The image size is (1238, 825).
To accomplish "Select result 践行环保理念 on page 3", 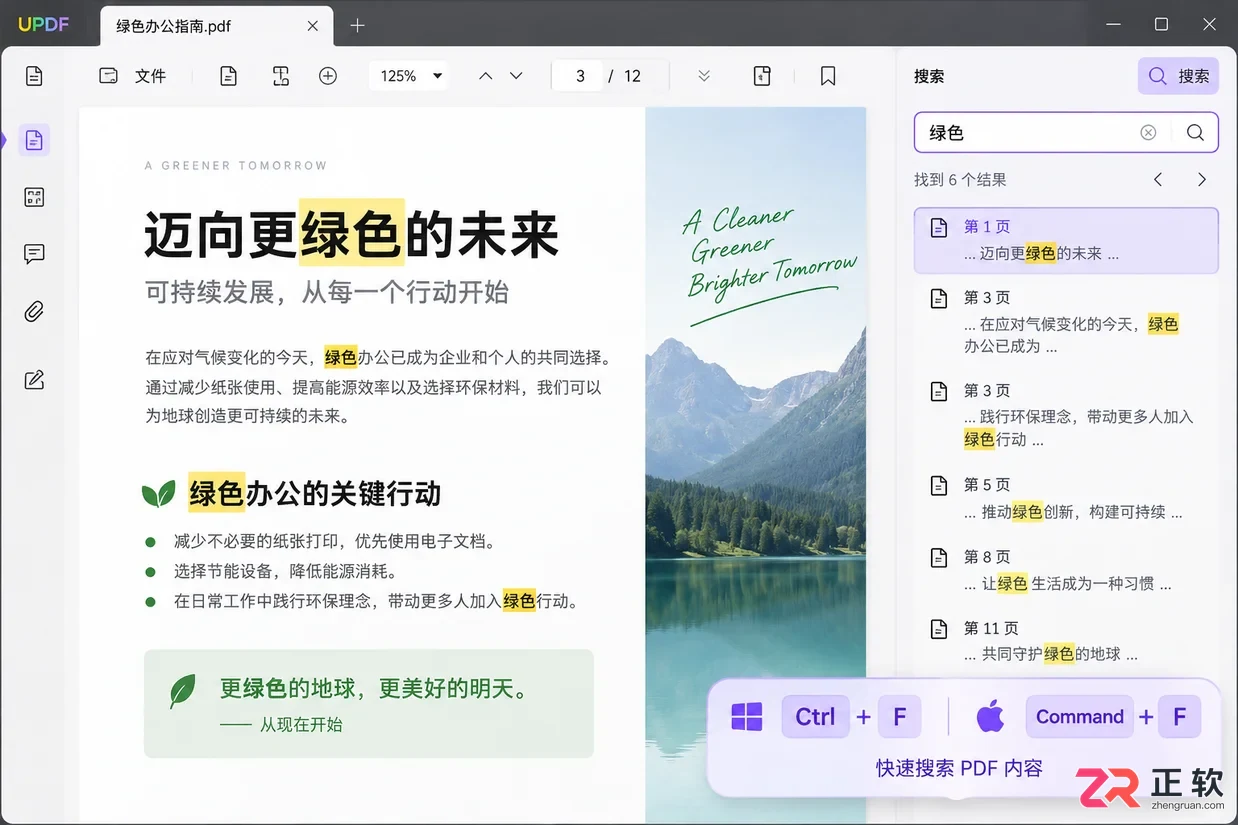I will coord(1066,415).
